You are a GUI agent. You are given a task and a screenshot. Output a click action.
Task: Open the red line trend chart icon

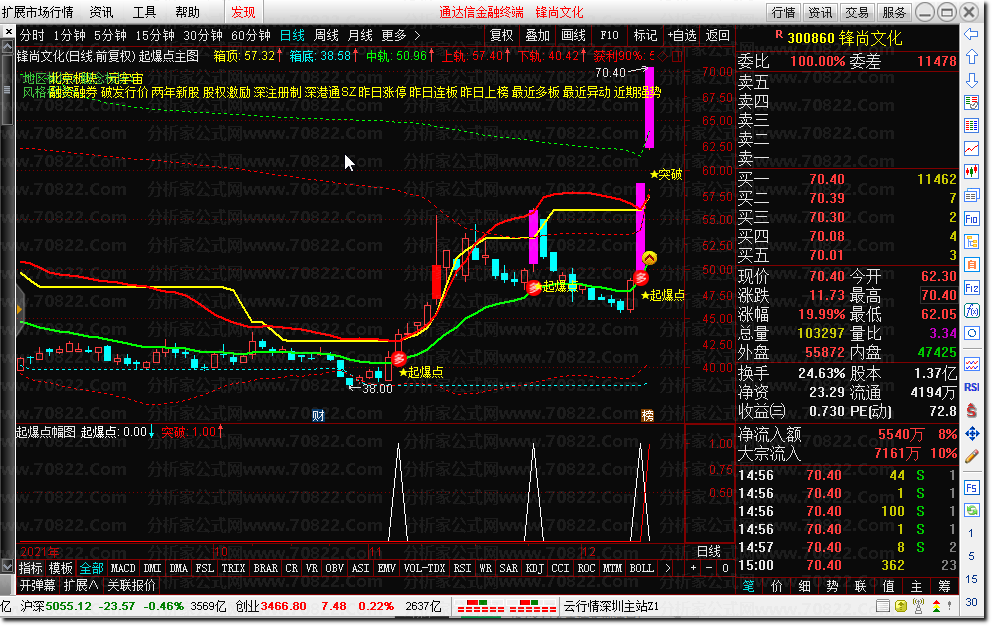[x=971, y=149]
